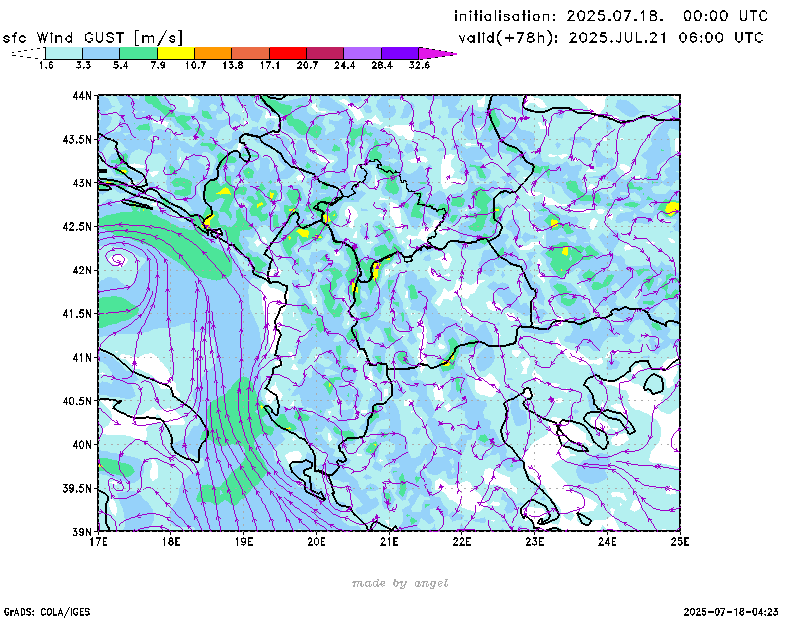Image resolution: width=800 pixels, height=618 pixels.
Task: Select the green 5.4–7.9 legend color
Action: tap(138, 52)
